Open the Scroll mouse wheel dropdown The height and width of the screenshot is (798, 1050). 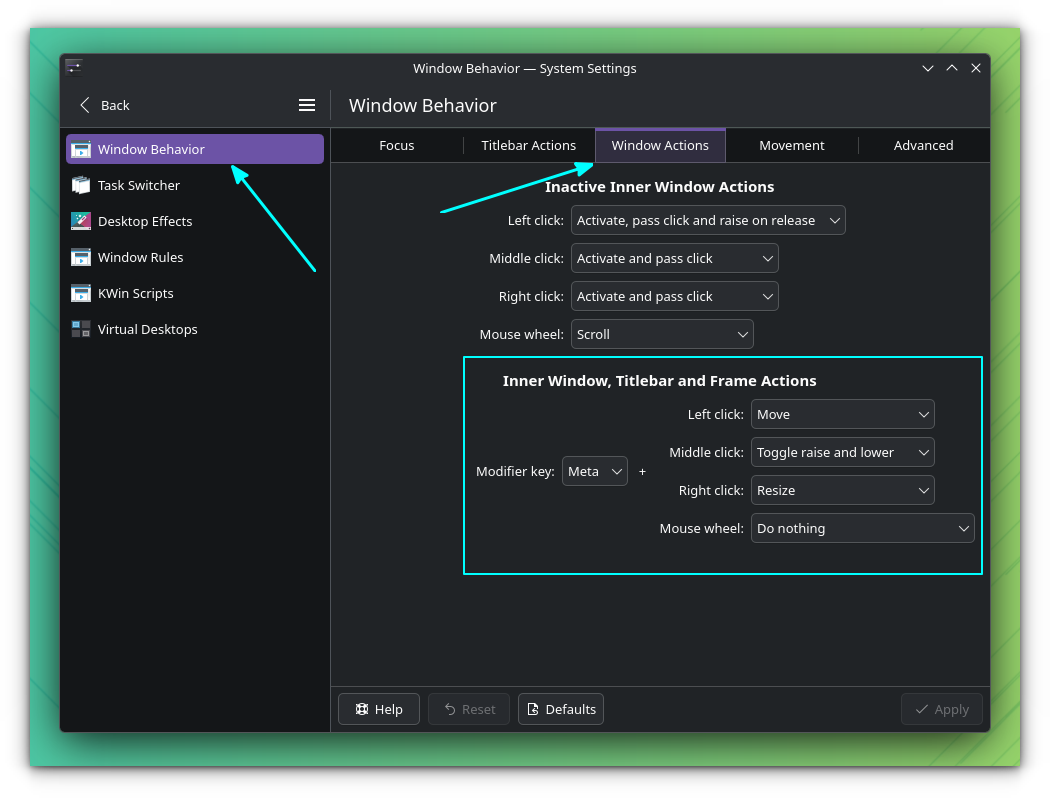(x=662, y=334)
